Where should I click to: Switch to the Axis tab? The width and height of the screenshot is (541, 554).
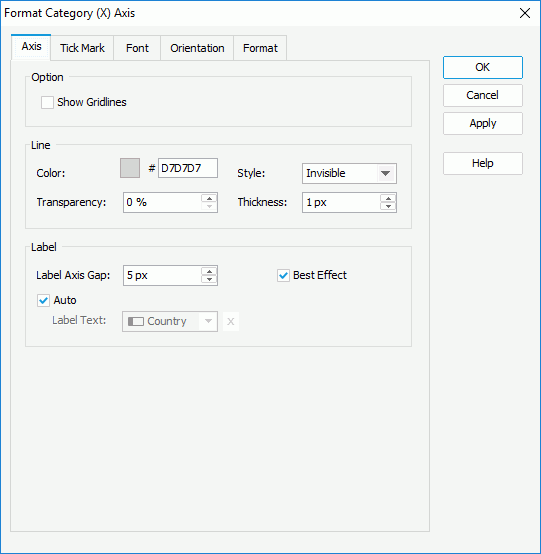tap(31, 47)
